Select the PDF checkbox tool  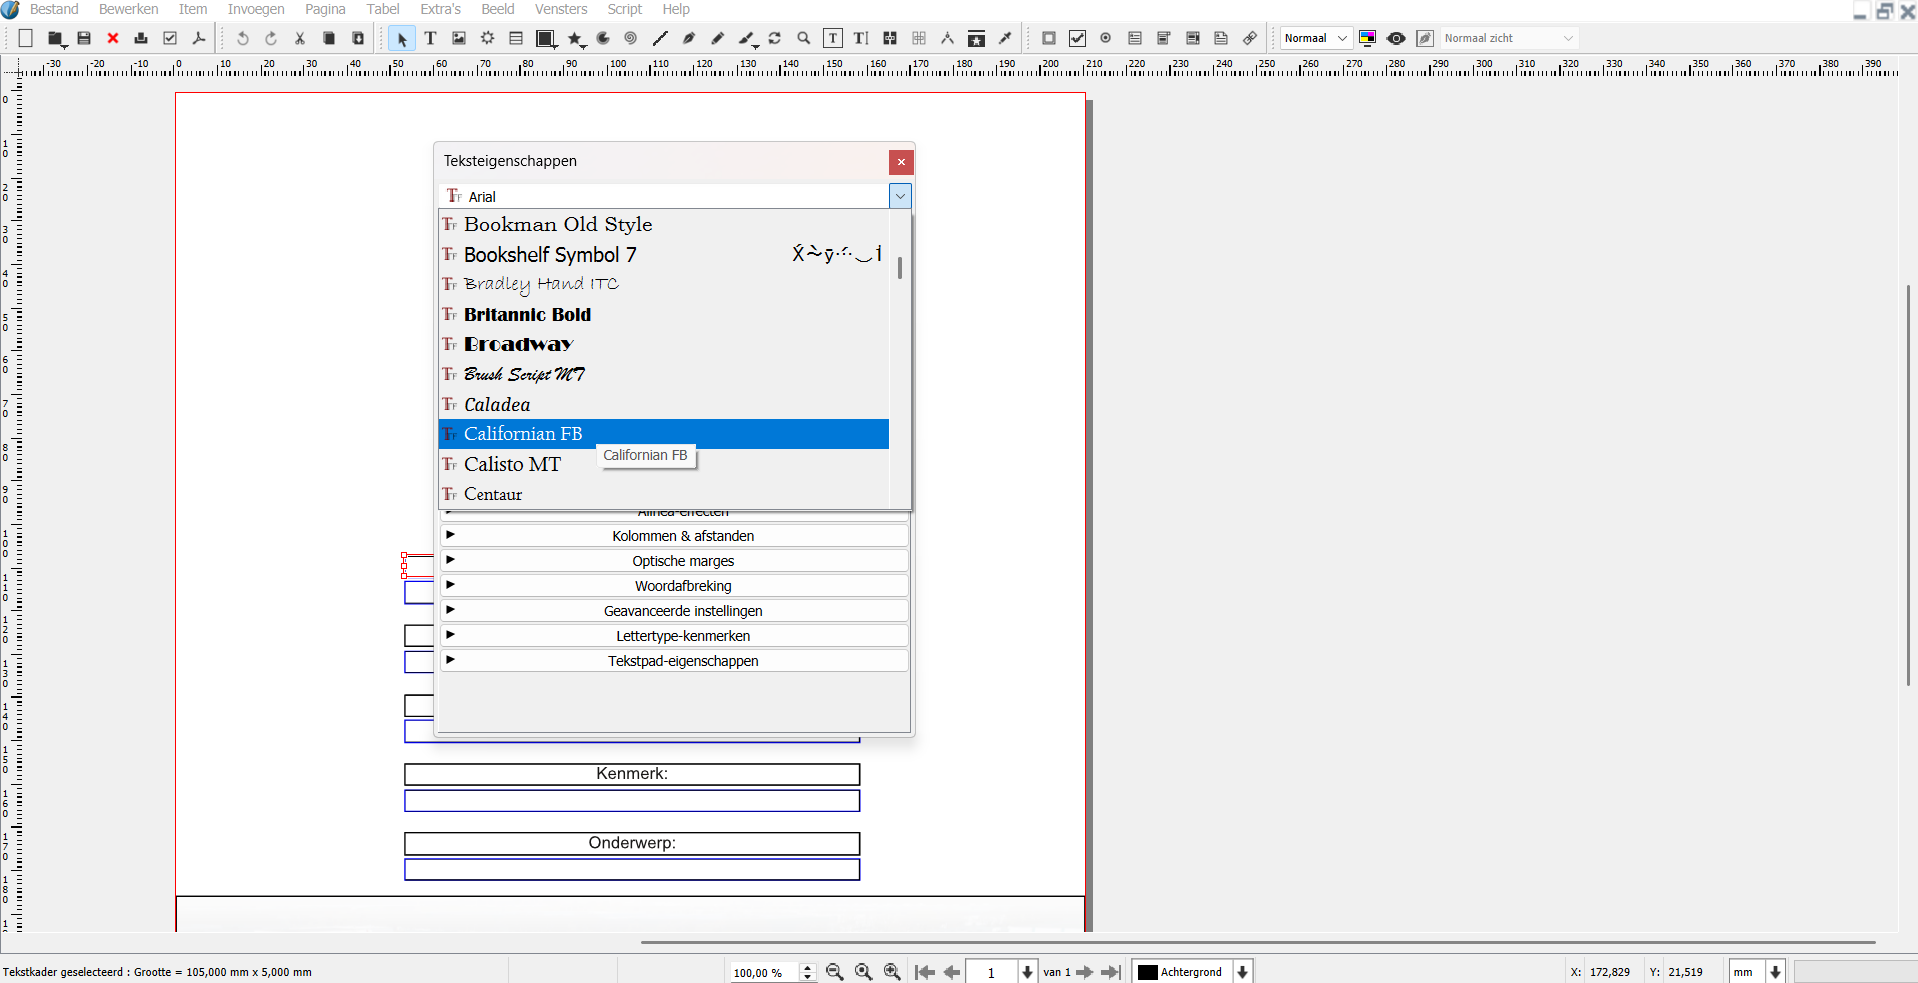pyautogui.click(x=1077, y=38)
